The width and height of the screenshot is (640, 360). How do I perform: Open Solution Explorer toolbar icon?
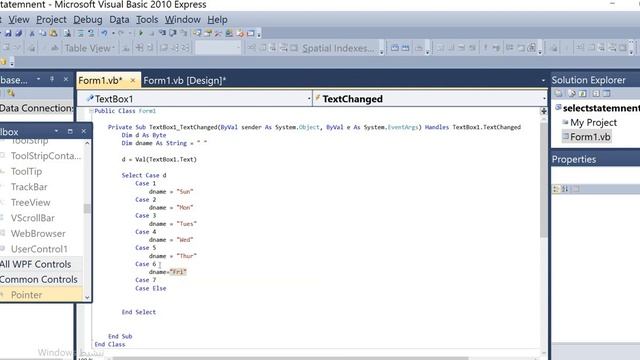click(x=197, y=33)
